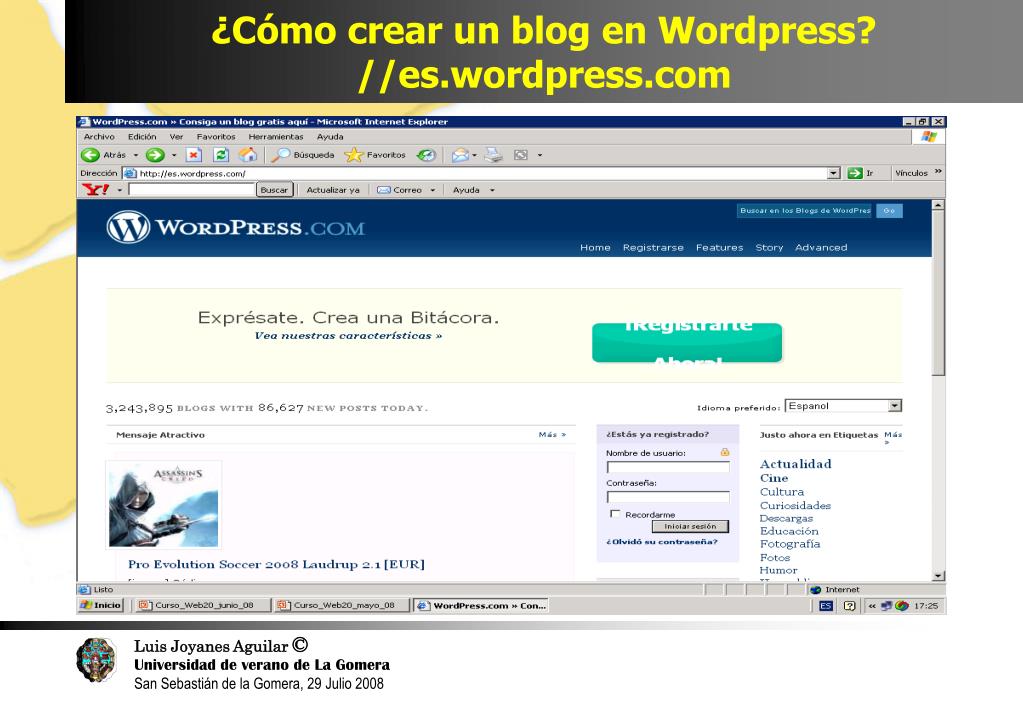Open the Forward button history dropdown

coord(174,155)
